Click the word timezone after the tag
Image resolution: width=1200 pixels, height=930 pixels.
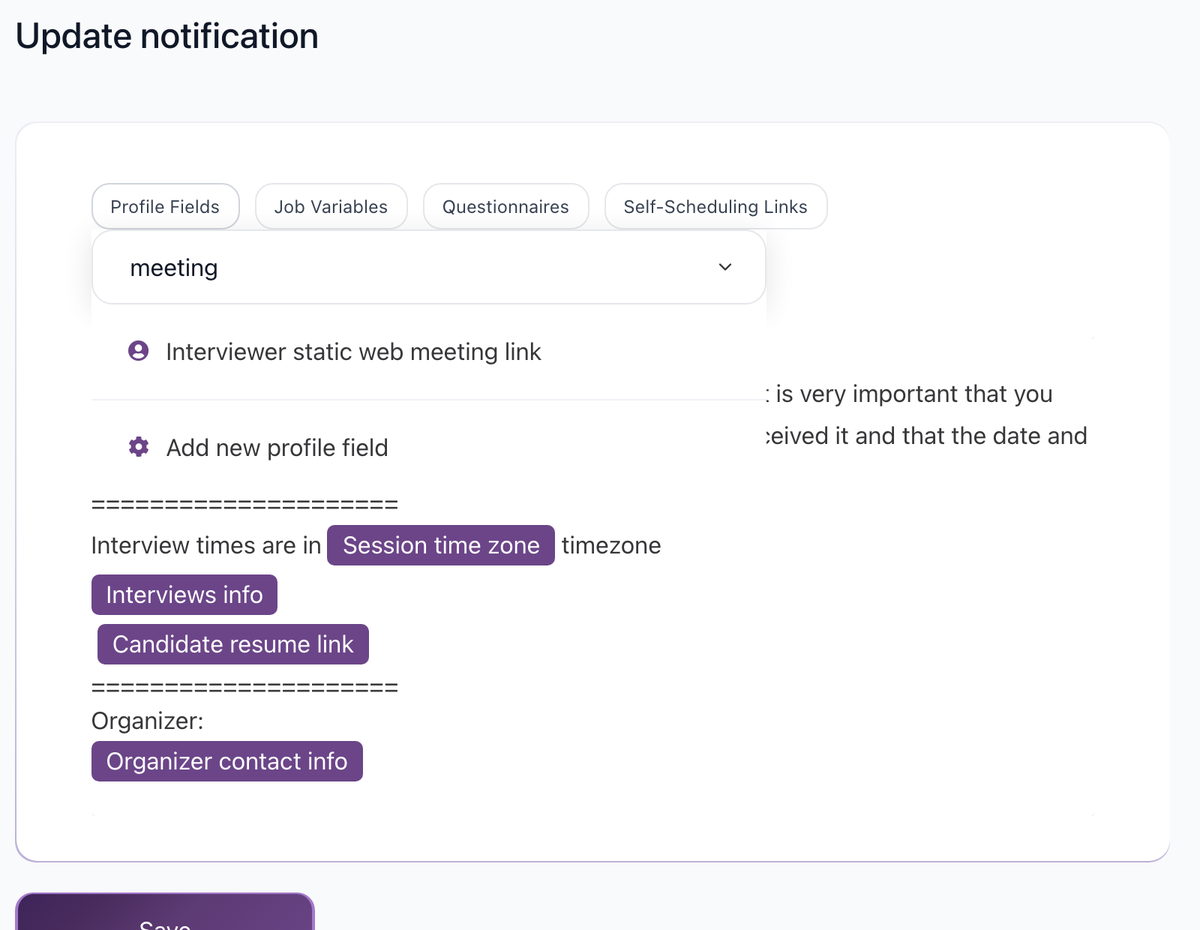click(x=611, y=545)
